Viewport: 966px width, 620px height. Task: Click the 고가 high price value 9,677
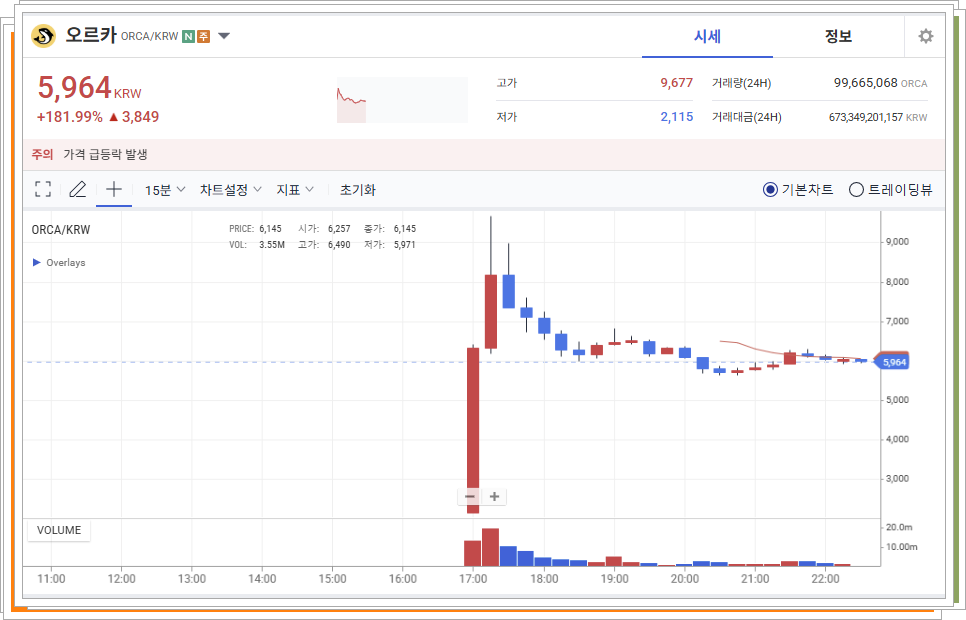pos(677,83)
